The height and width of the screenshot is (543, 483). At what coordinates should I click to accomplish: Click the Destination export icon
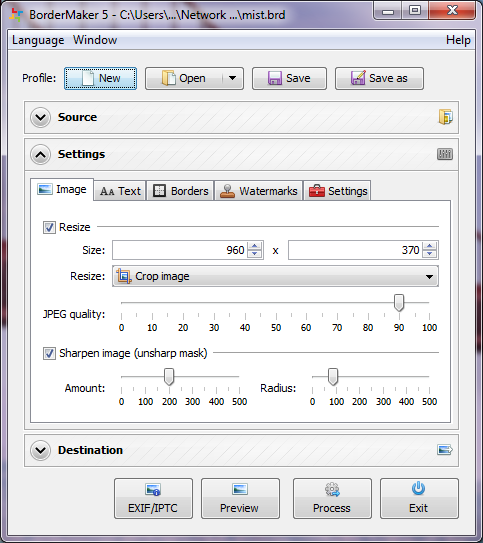point(445,450)
